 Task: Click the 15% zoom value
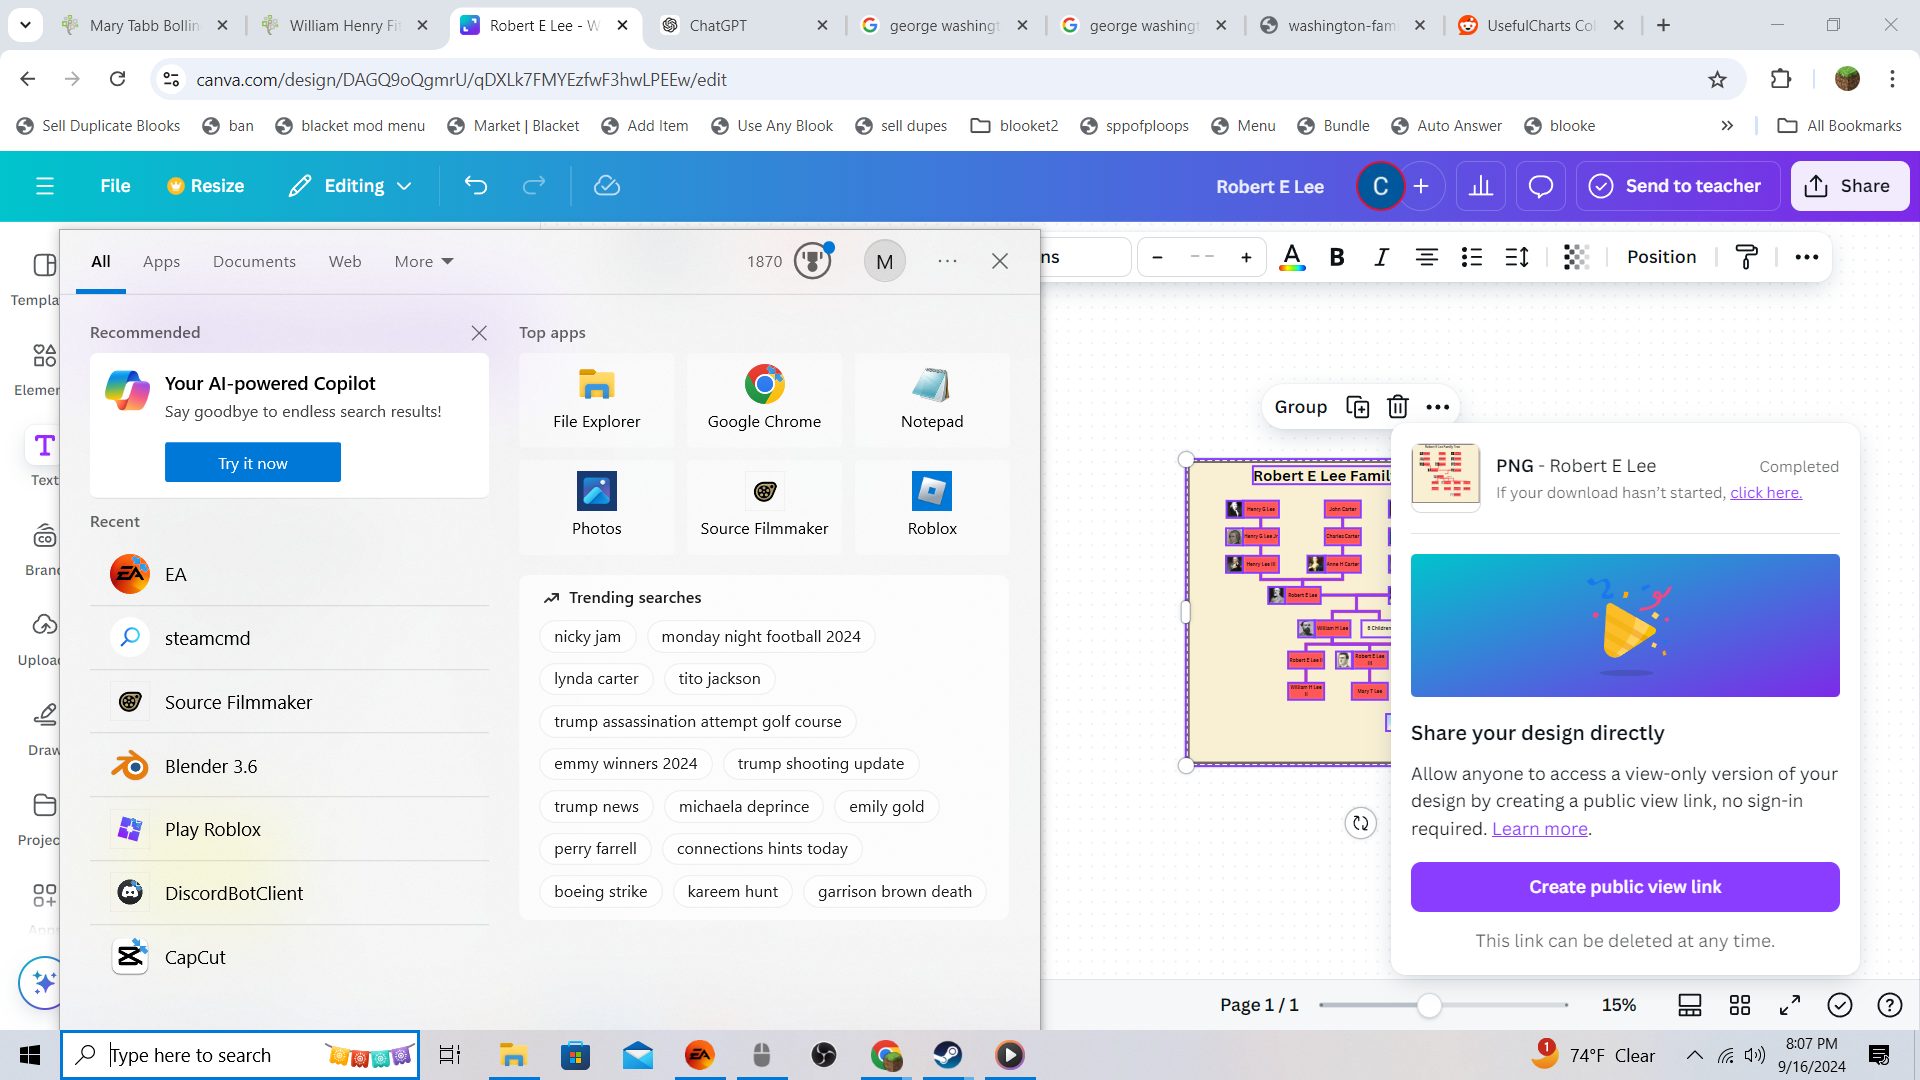point(1619,1005)
